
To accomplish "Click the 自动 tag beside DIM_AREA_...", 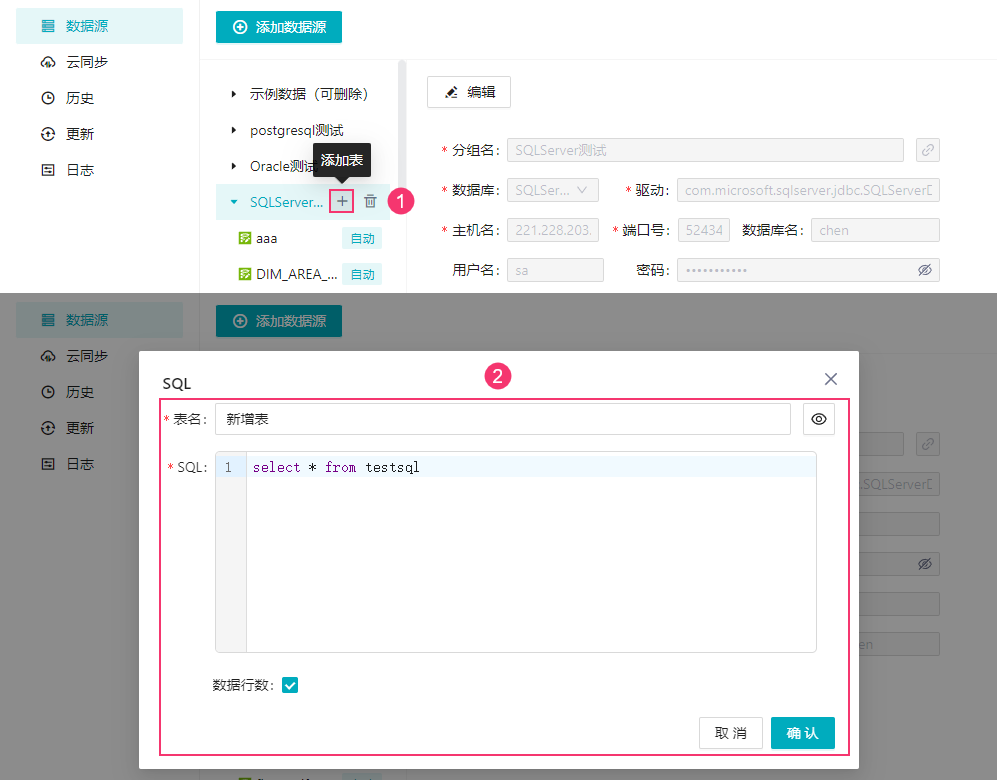I will point(362,274).
